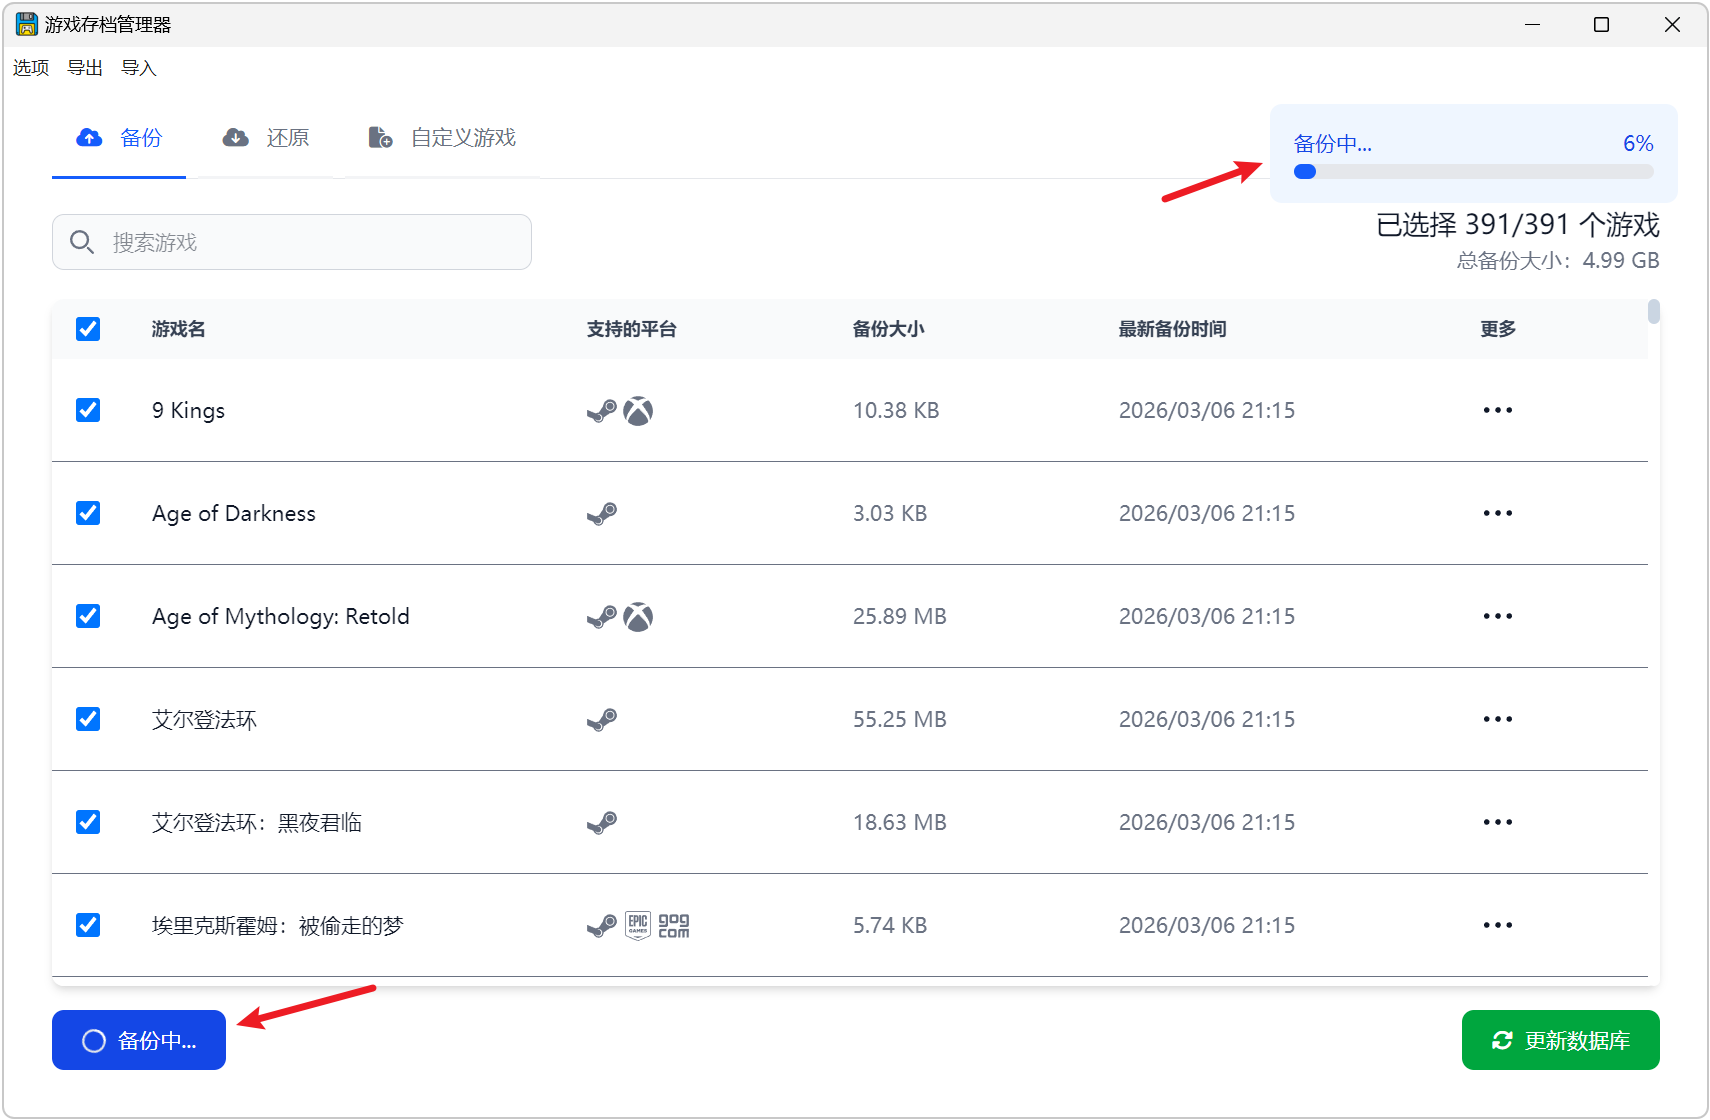
Task: Click the 支持的平台 column header
Action: [x=632, y=329]
